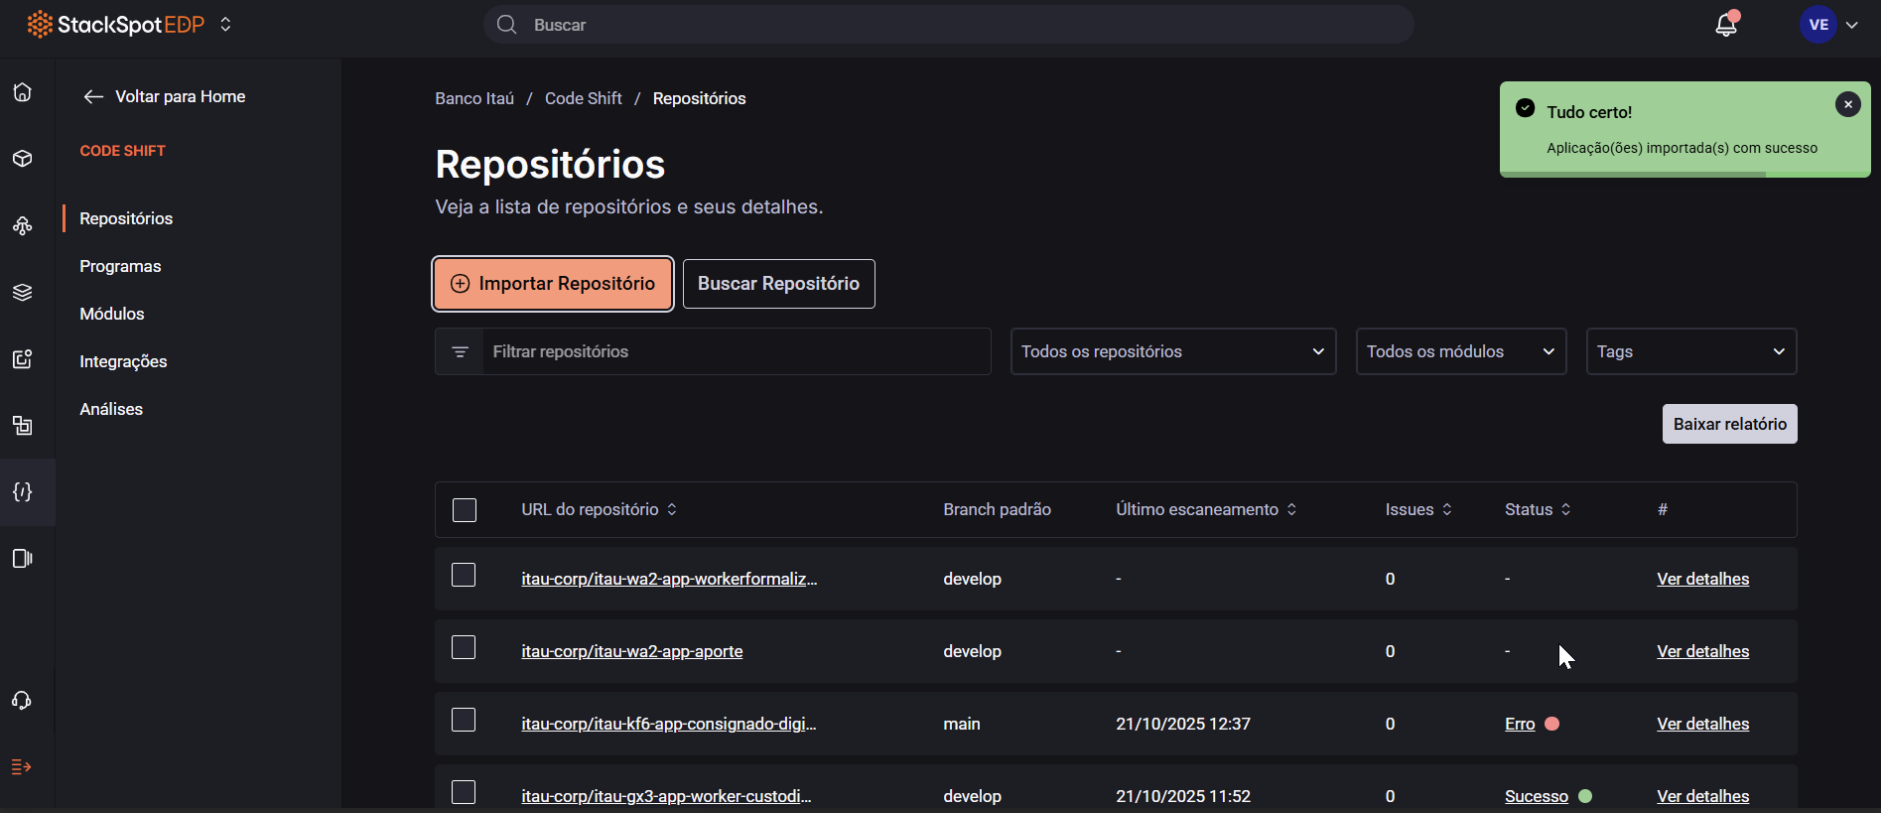Click the headset support icon
The width and height of the screenshot is (1881, 813).
tap(22, 701)
